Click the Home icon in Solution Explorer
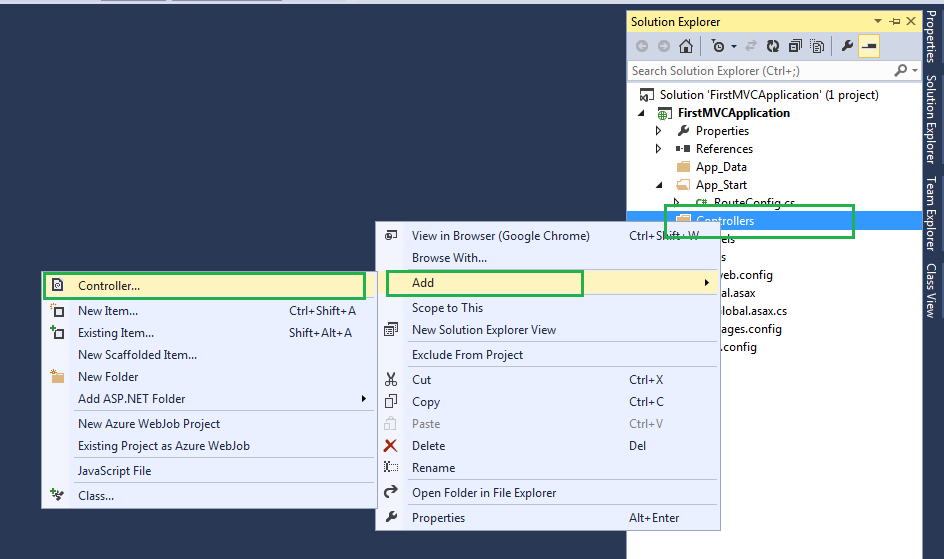The height and width of the screenshot is (559, 944). click(686, 46)
